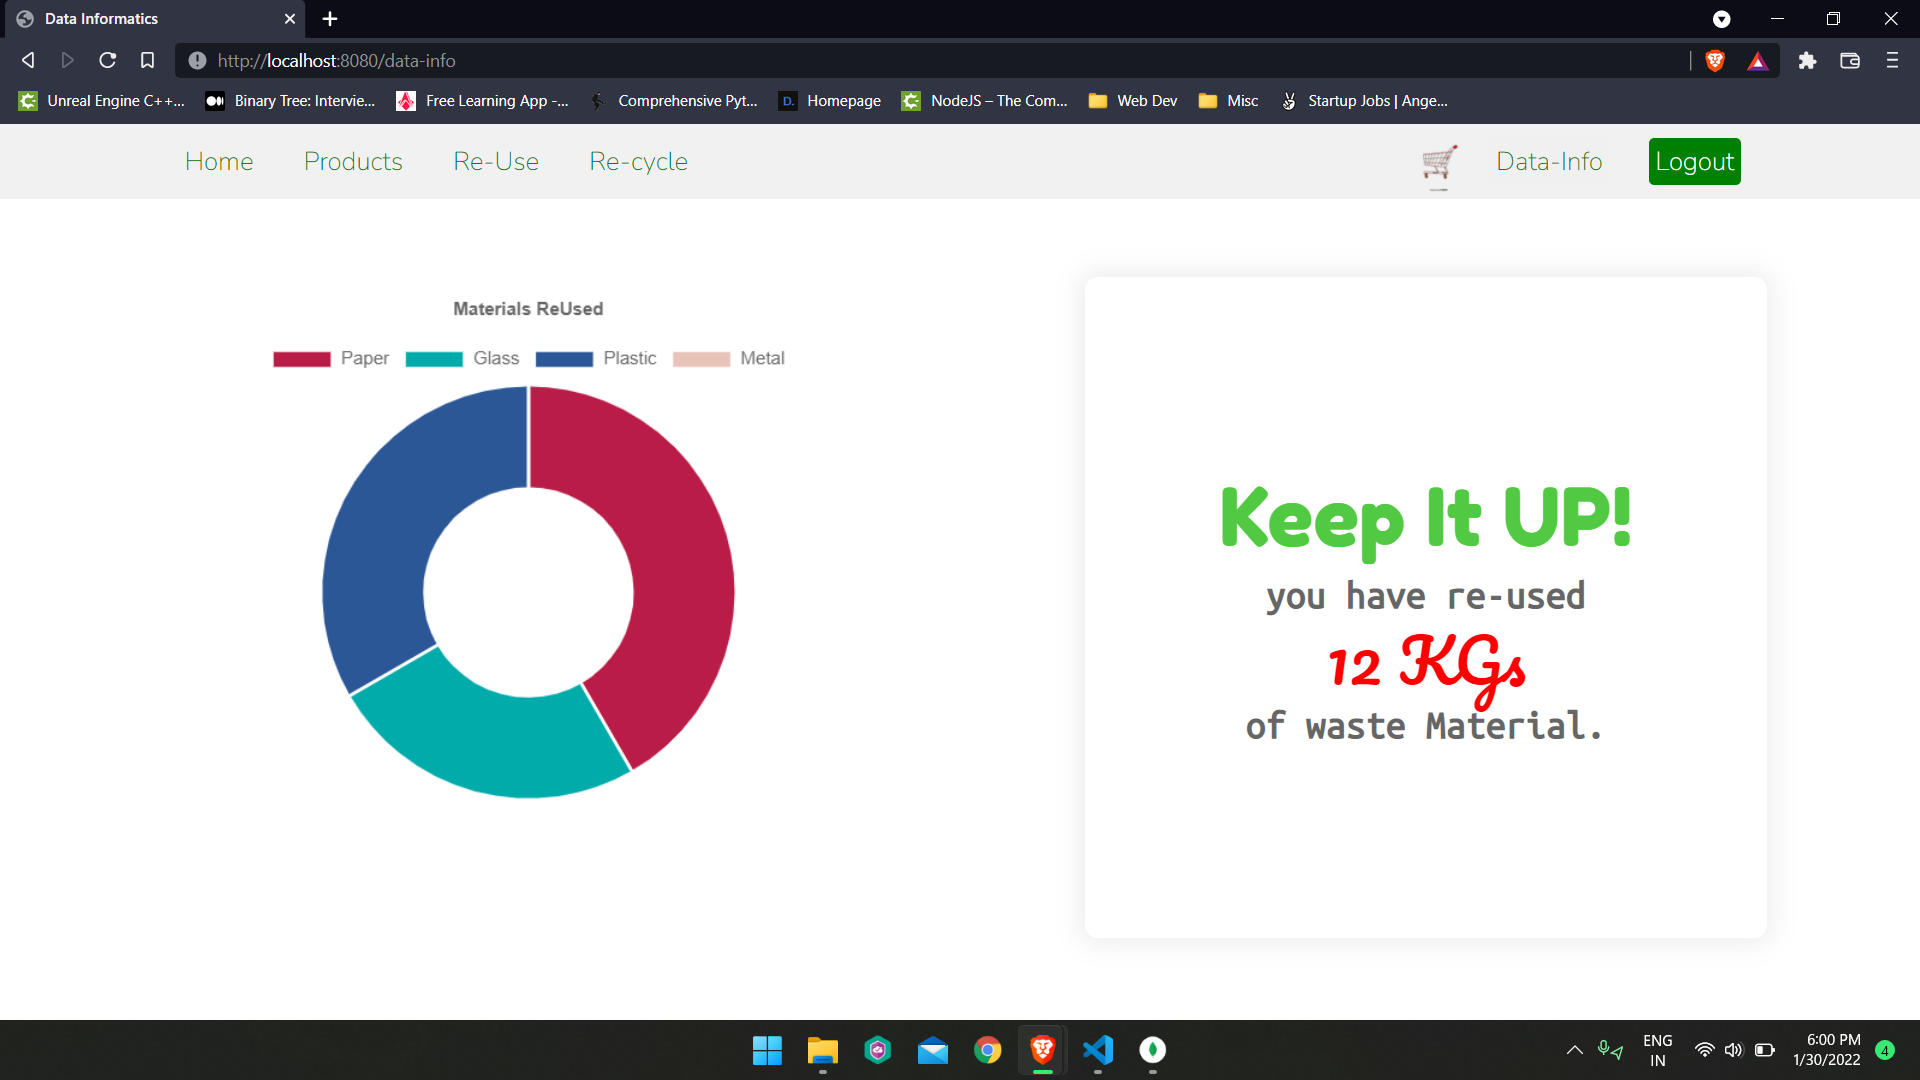Click the green Logout button
The width and height of the screenshot is (1920, 1080).
[1694, 162]
